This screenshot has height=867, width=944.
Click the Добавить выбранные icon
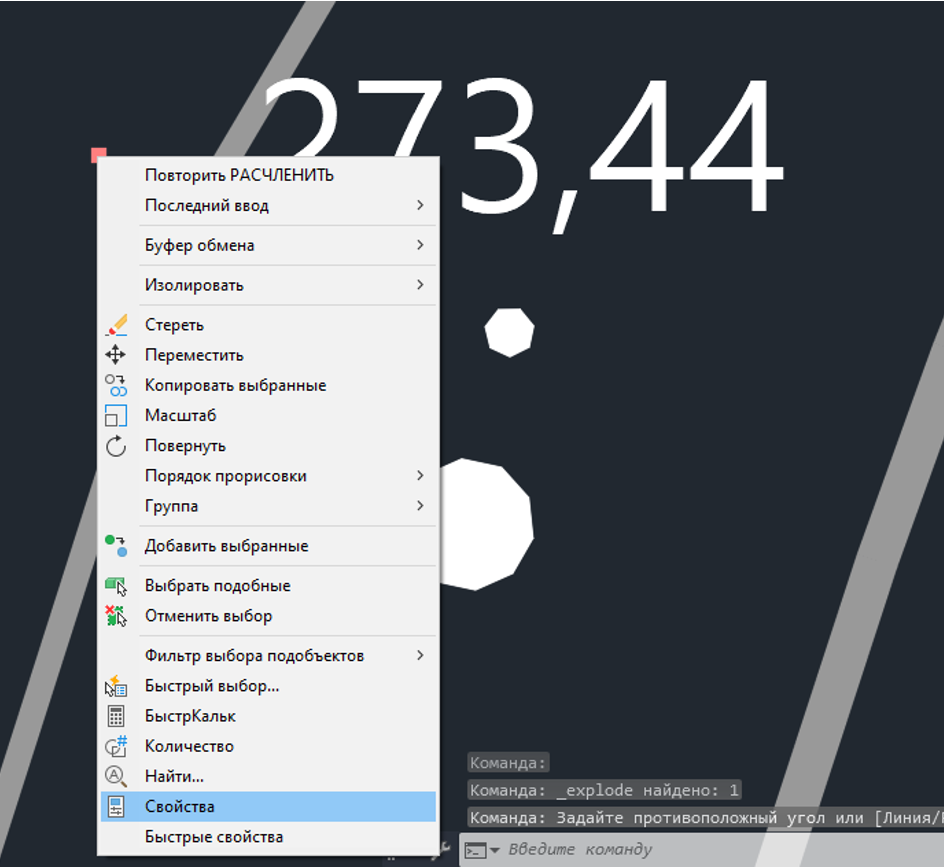click(x=116, y=546)
